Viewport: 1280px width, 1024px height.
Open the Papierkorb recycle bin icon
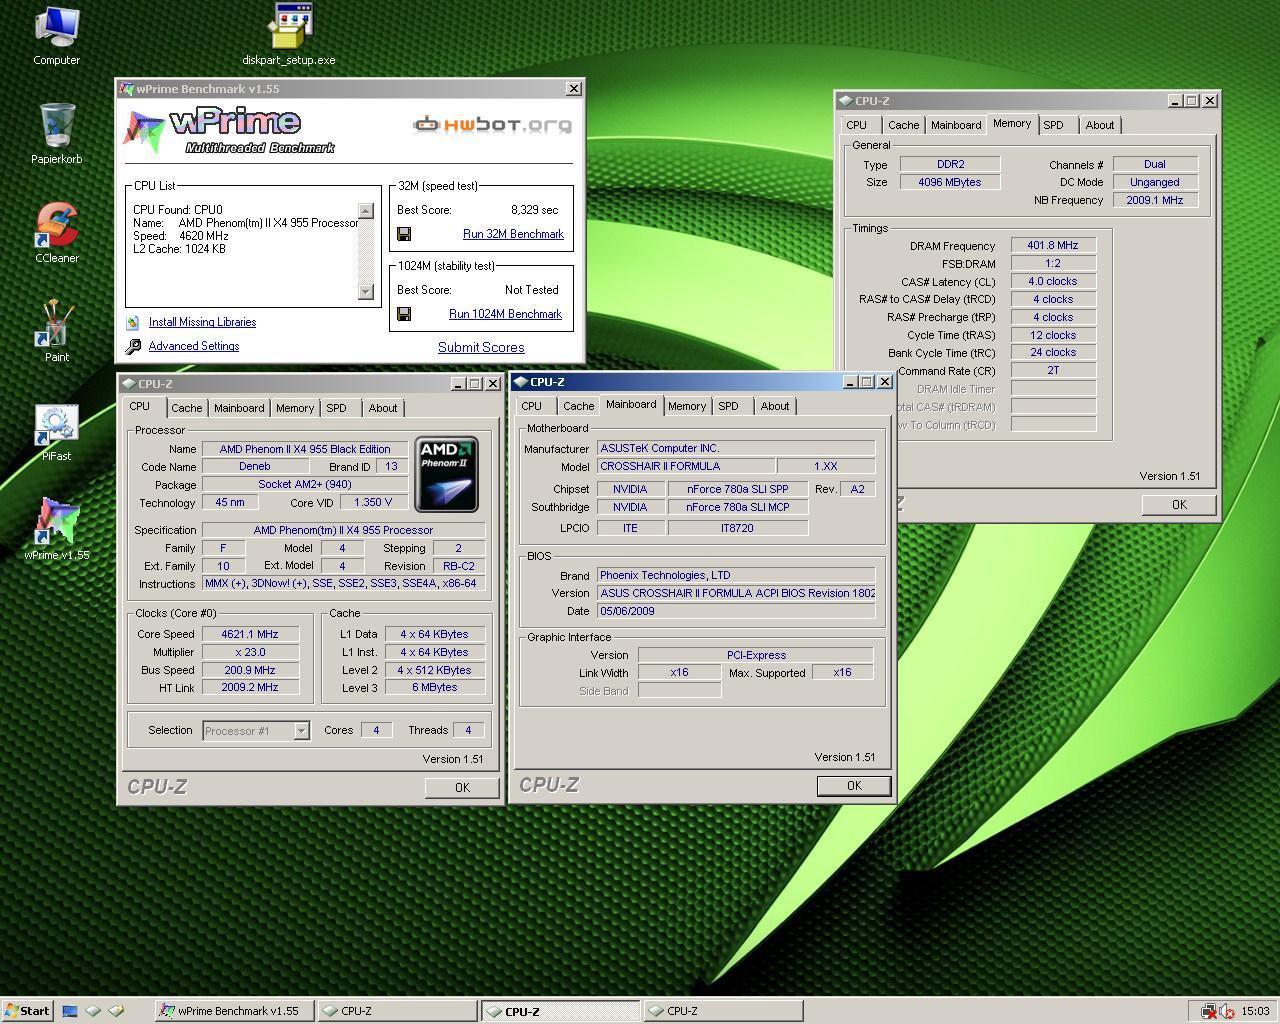click(x=56, y=134)
